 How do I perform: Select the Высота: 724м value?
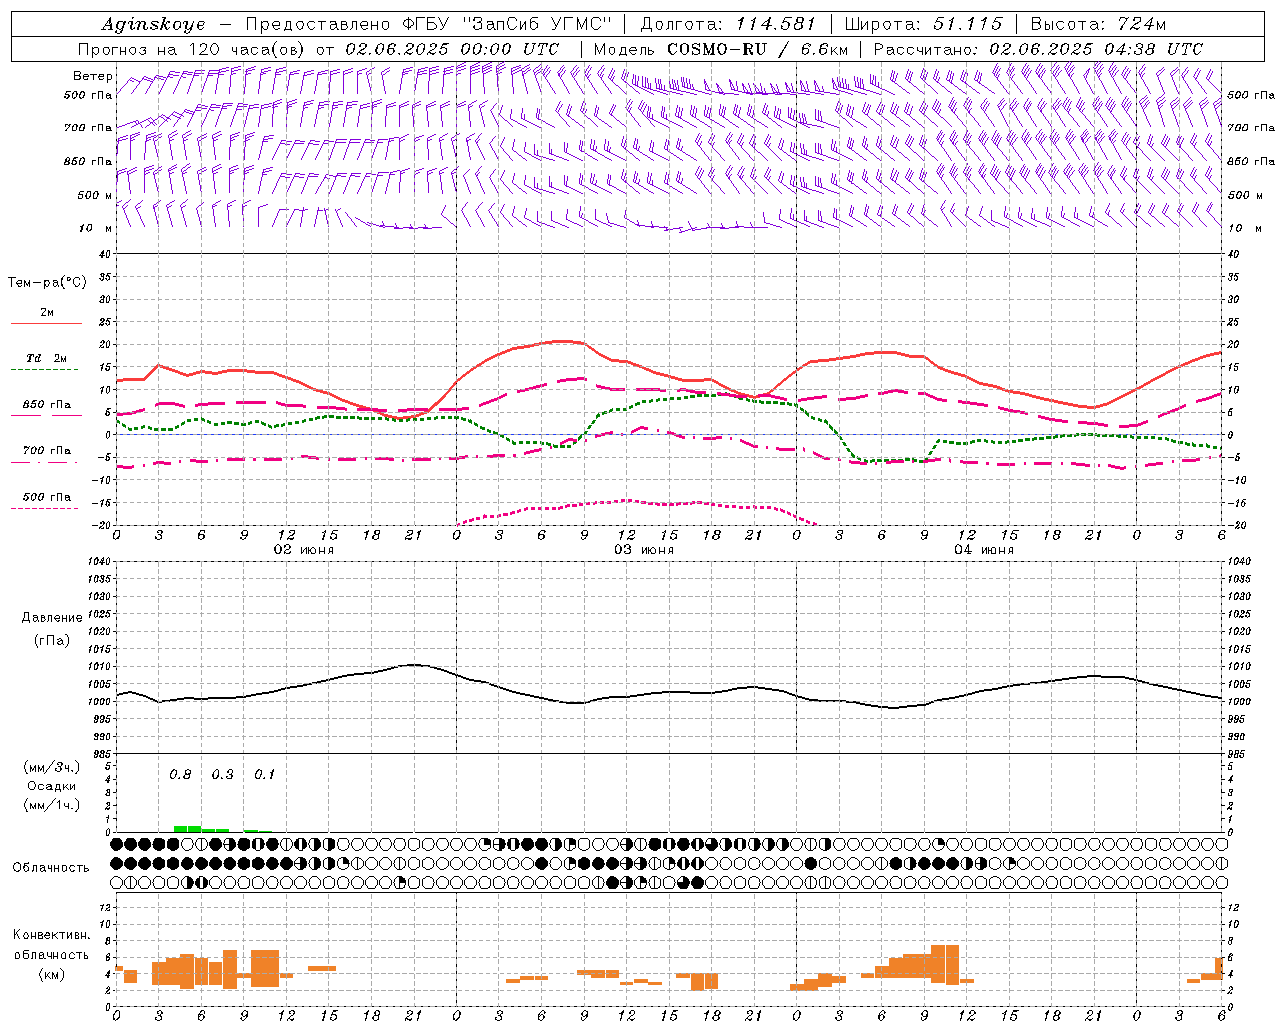coord(1098,24)
